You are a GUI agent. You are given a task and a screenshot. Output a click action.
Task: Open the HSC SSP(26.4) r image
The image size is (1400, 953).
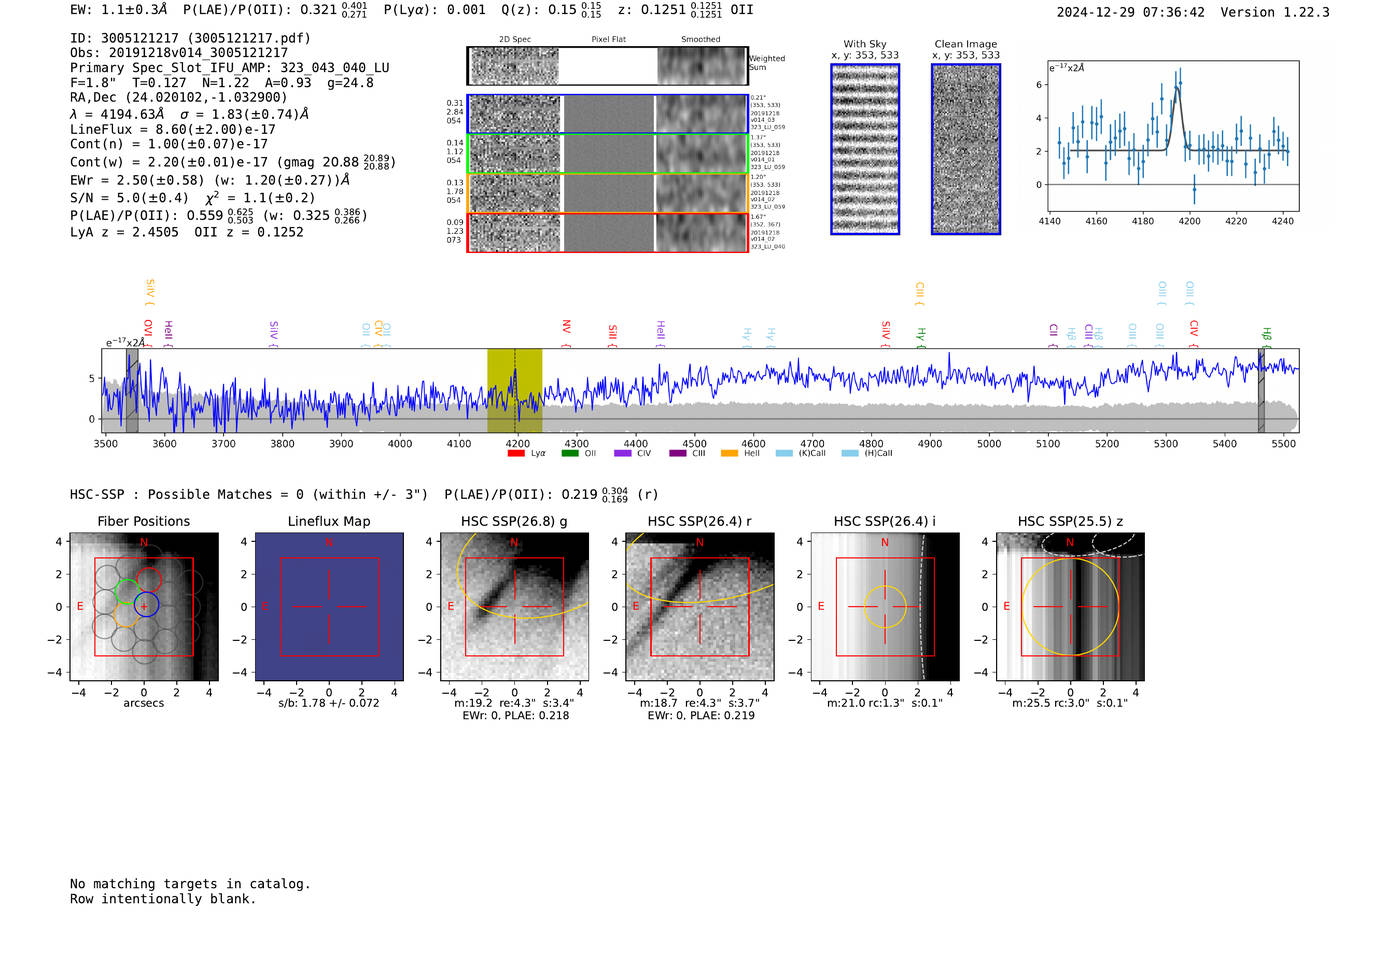tap(699, 607)
